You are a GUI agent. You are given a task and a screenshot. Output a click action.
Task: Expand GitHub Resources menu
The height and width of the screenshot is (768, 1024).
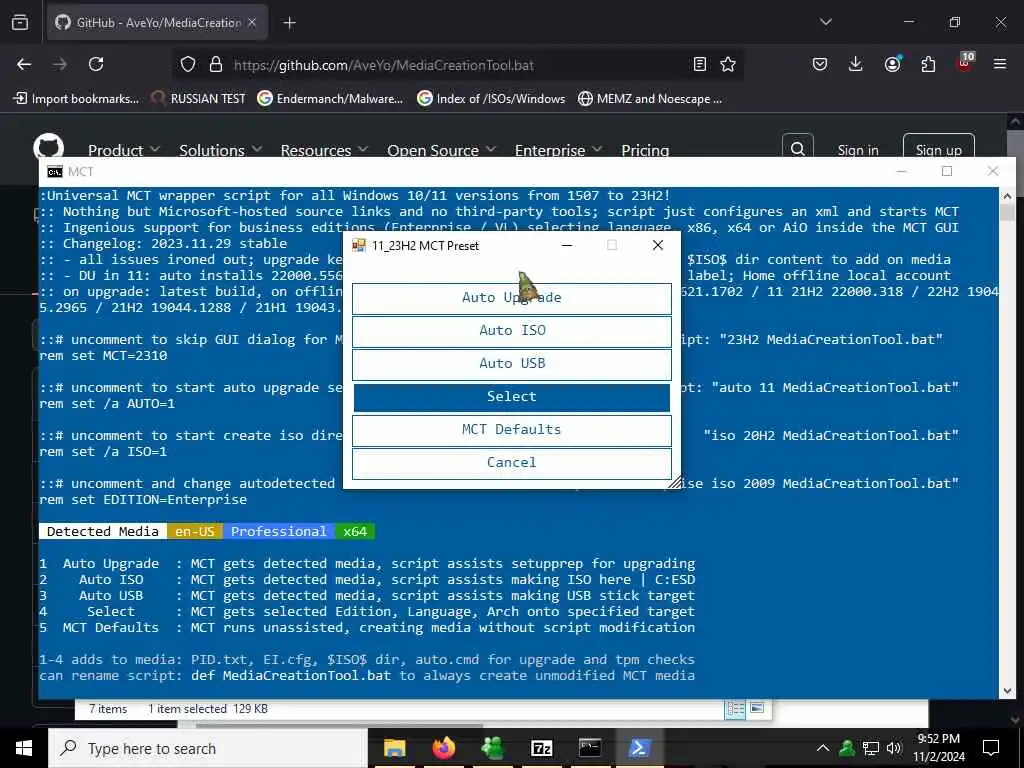[324, 150]
